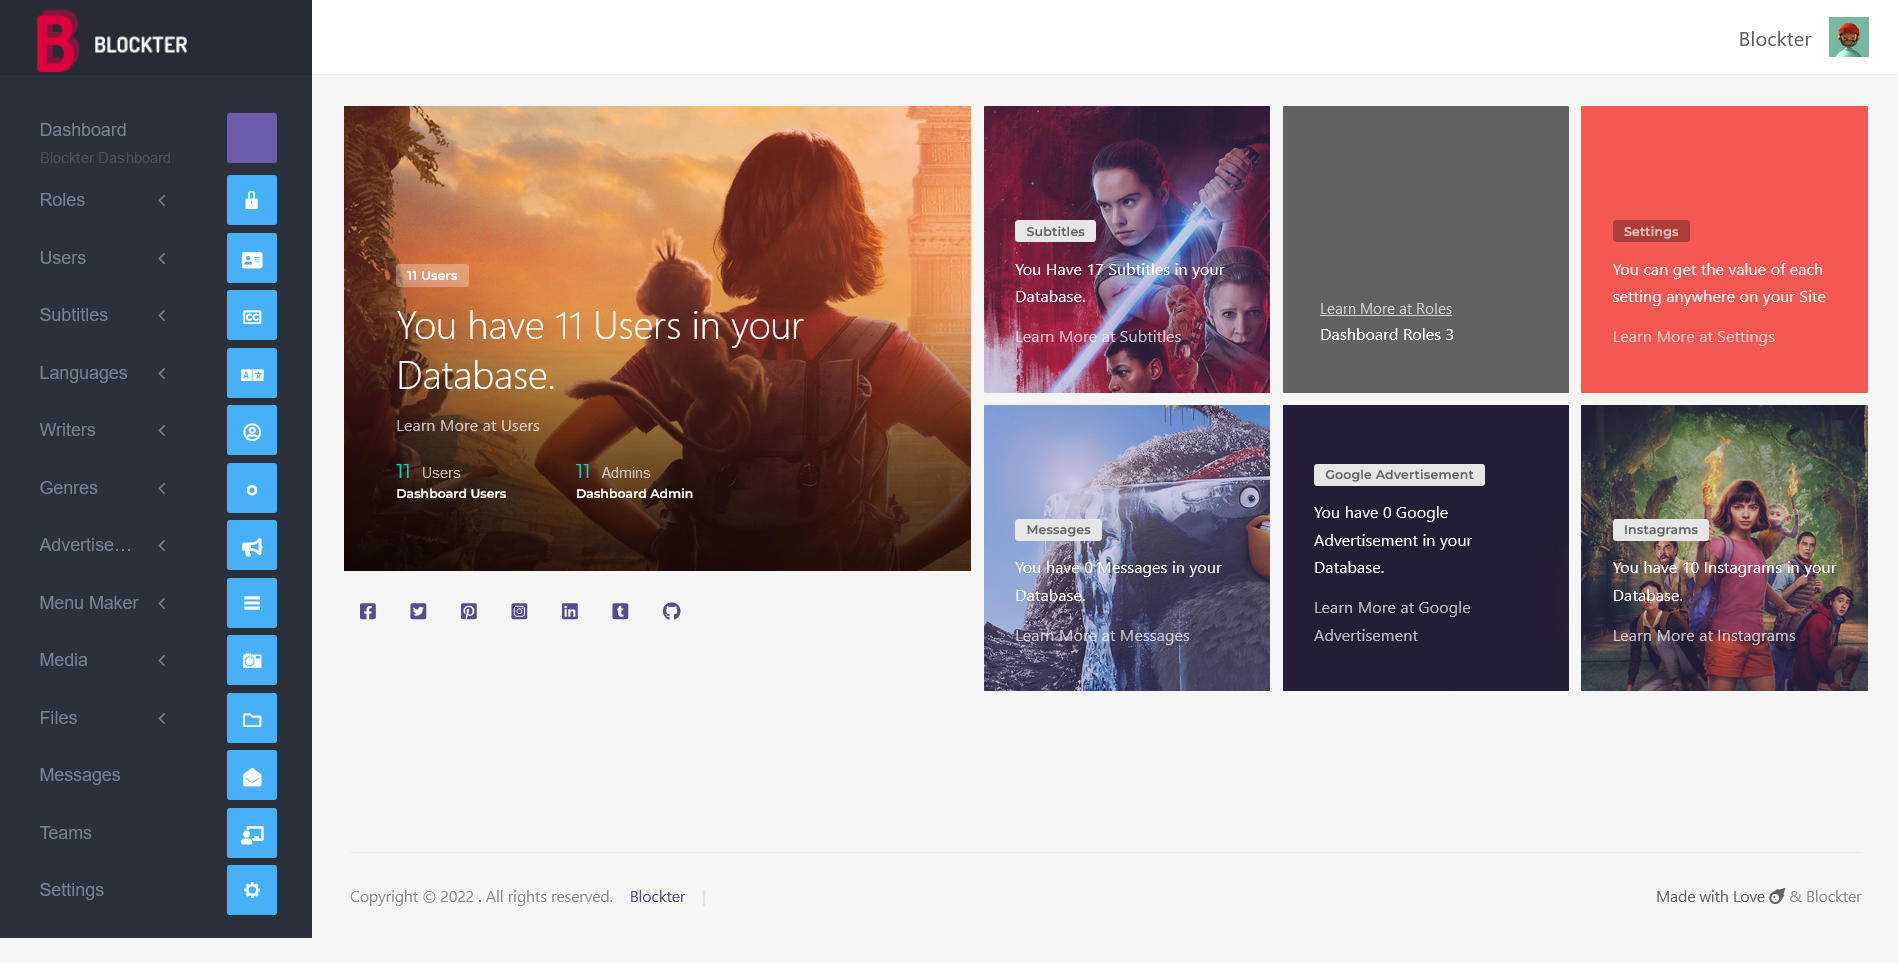Open the Tumblr social icon
The height and width of the screenshot is (963, 1898).
pos(620,611)
